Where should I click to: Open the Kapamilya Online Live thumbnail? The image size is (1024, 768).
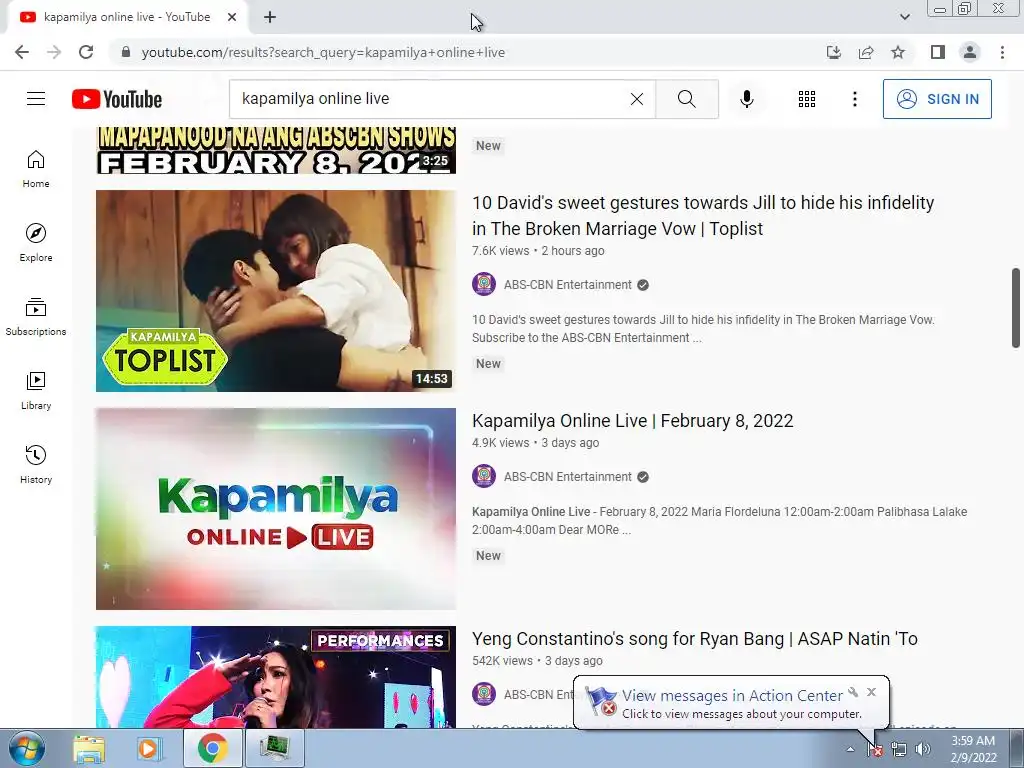point(276,509)
